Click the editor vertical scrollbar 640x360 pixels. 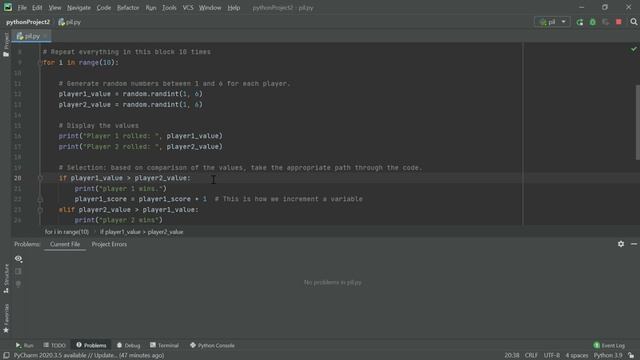[638, 122]
